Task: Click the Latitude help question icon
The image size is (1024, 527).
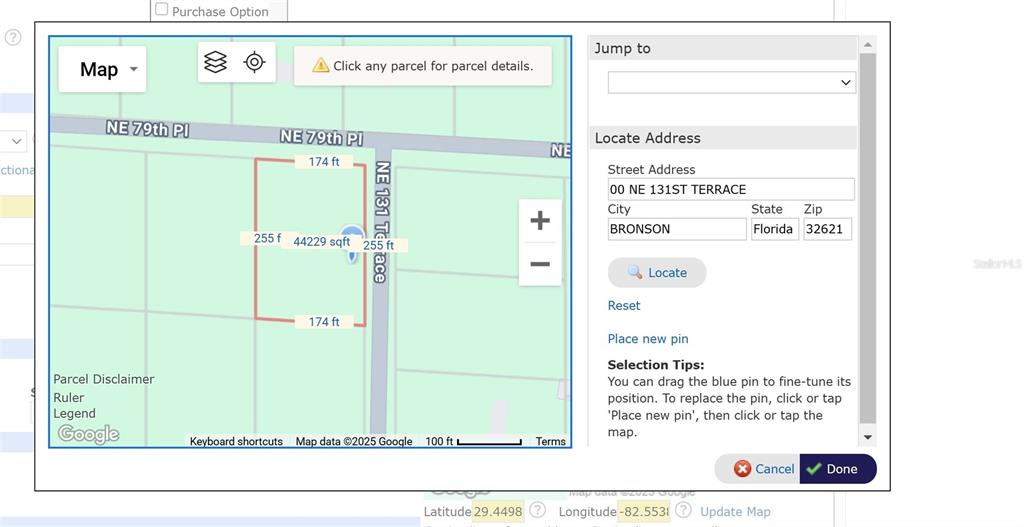Action: [537, 511]
